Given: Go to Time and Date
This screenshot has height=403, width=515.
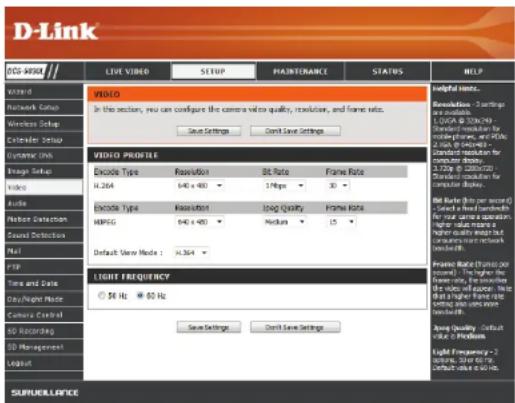Looking at the screenshot, I should 44,283.
